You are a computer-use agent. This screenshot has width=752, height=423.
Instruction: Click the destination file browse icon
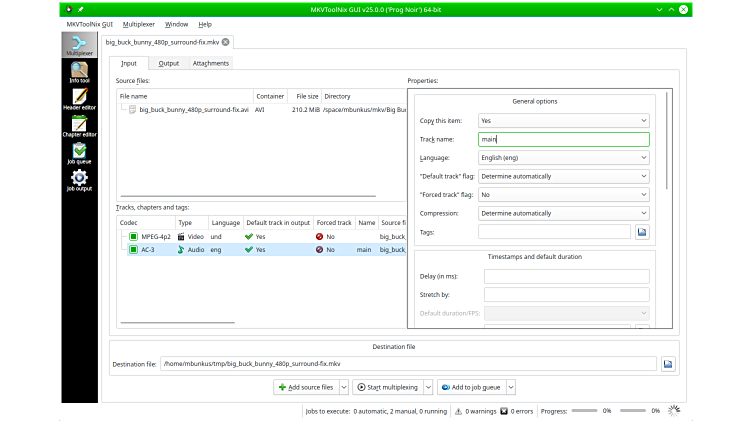pyautogui.click(x=668, y=364)
